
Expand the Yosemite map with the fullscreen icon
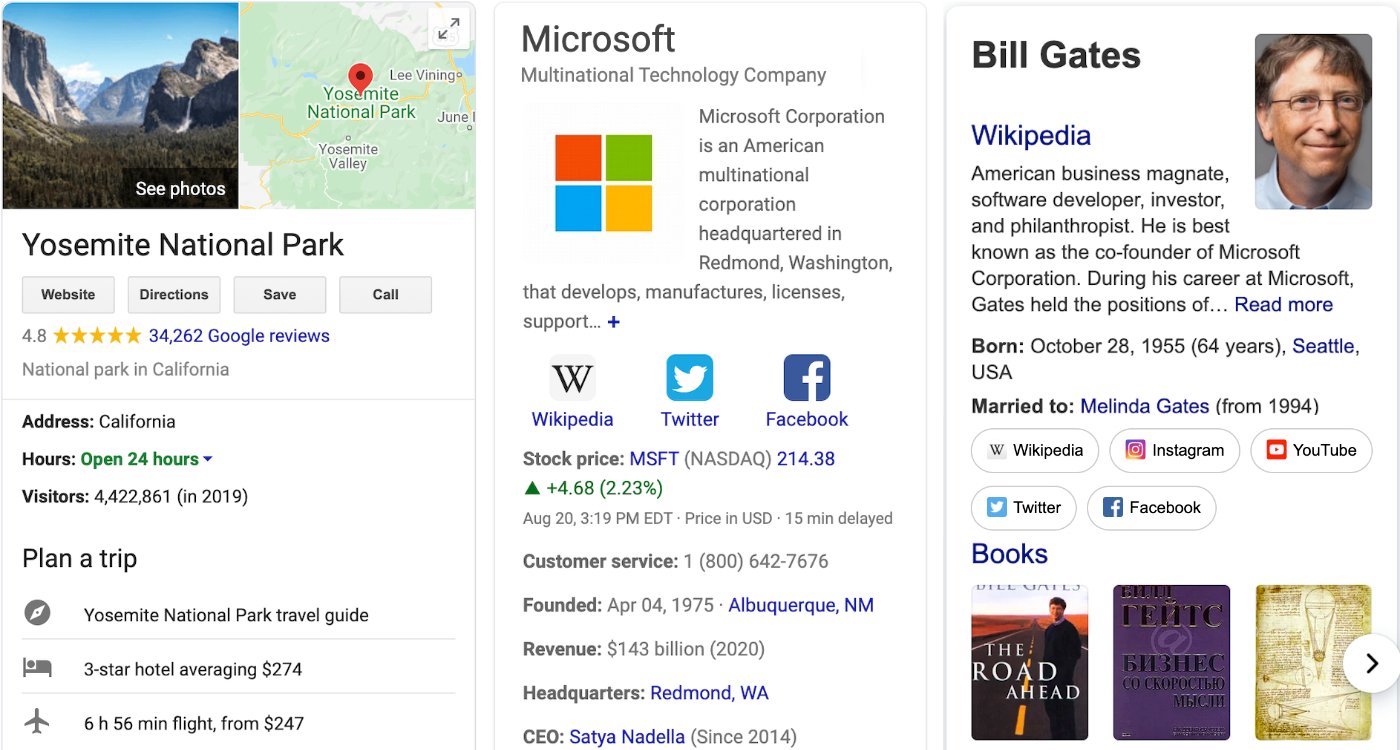point(449,28)
